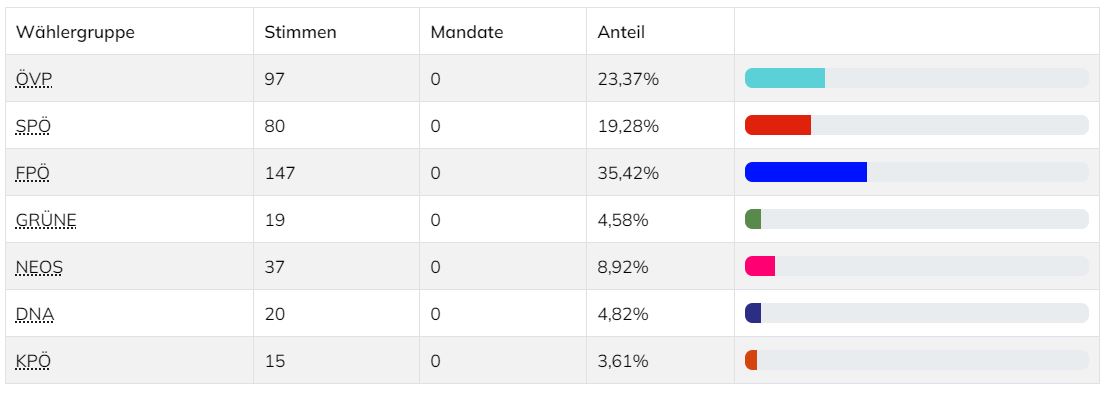Click the Wählergruppe column header
This screenshot has height=393, width=1108.
click(76, 32)
